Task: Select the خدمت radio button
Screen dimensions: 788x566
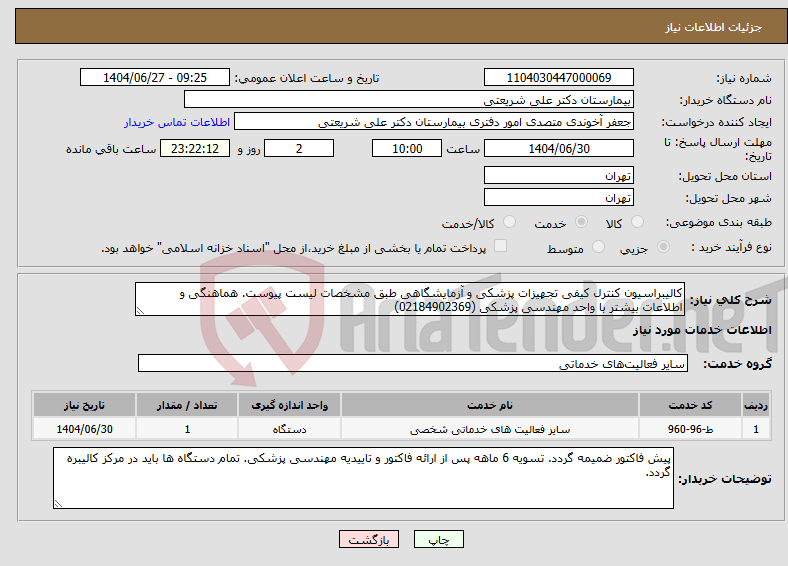Action: [581, 222]
